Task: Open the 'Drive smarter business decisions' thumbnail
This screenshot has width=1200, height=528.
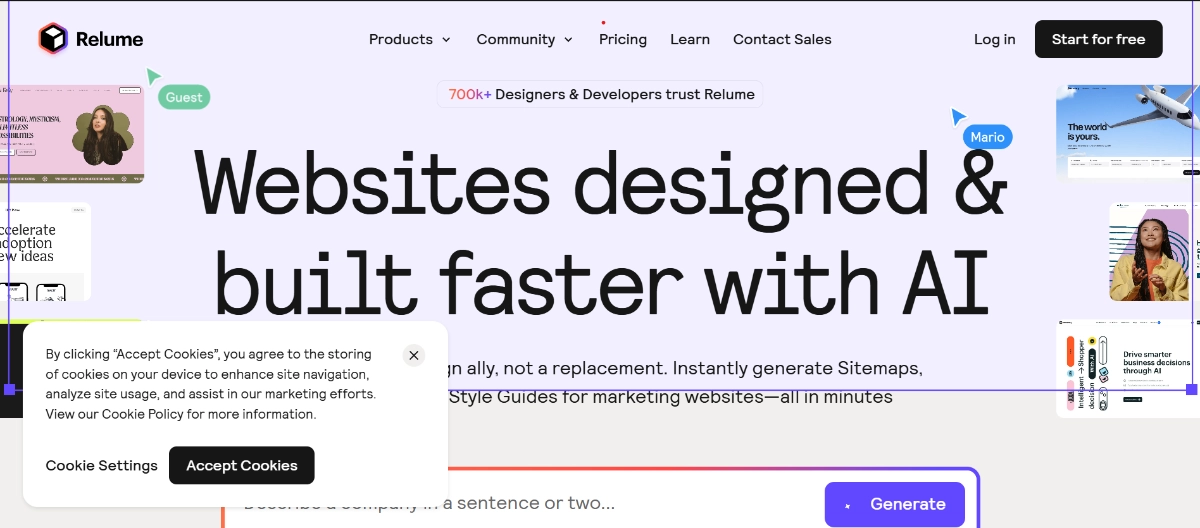Action: tap(1128, 368)
